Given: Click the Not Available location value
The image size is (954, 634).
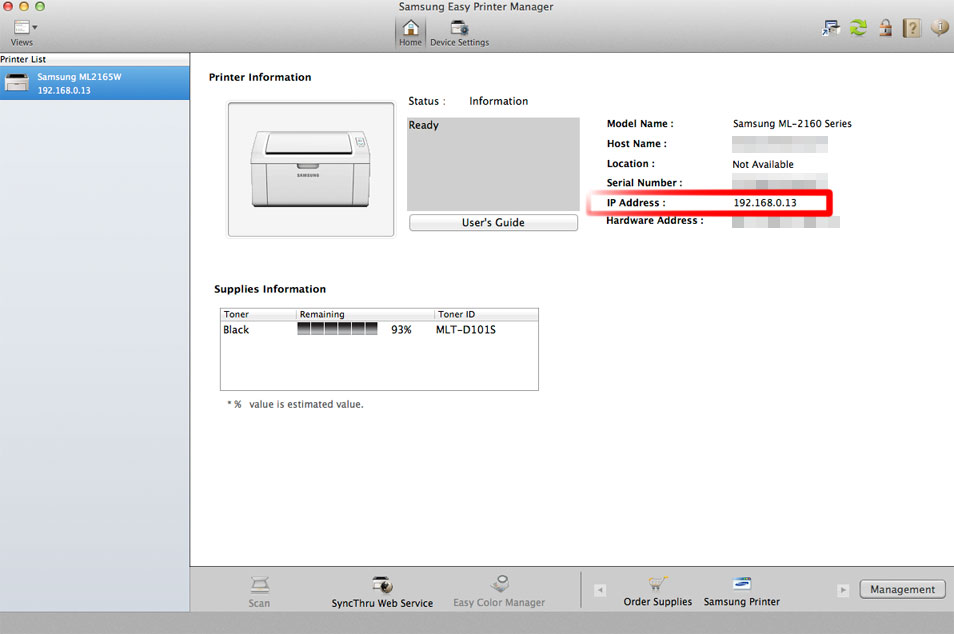Looking at the screenshot, I should coord(763,164).
